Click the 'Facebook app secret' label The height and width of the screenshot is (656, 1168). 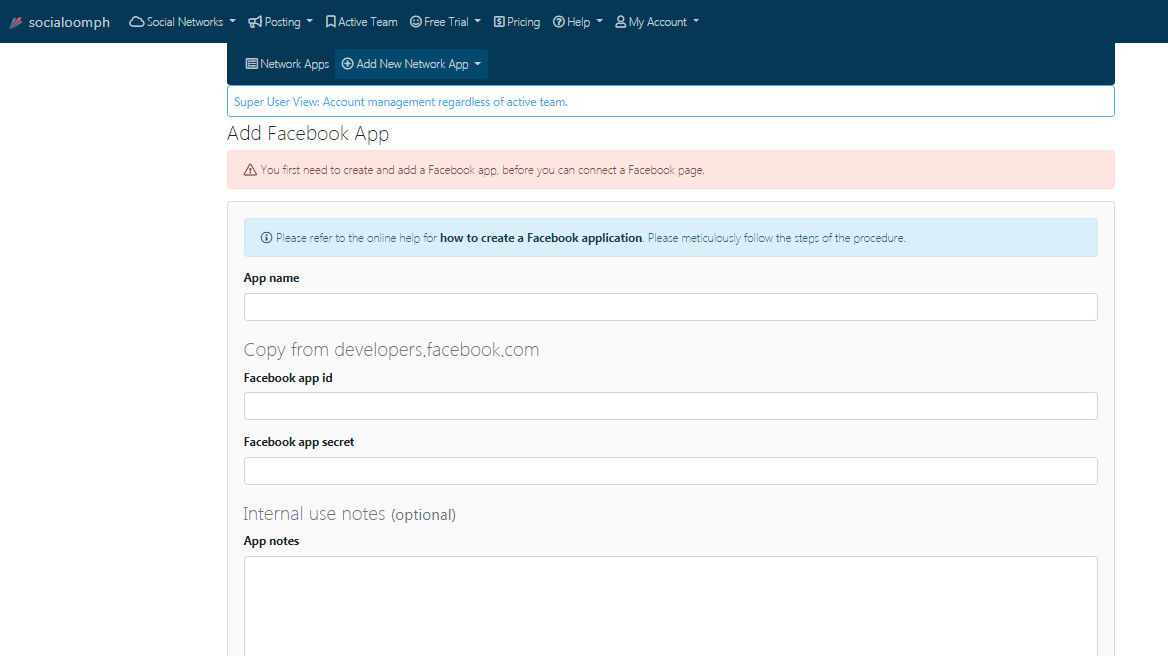click(x=299, y=442)
